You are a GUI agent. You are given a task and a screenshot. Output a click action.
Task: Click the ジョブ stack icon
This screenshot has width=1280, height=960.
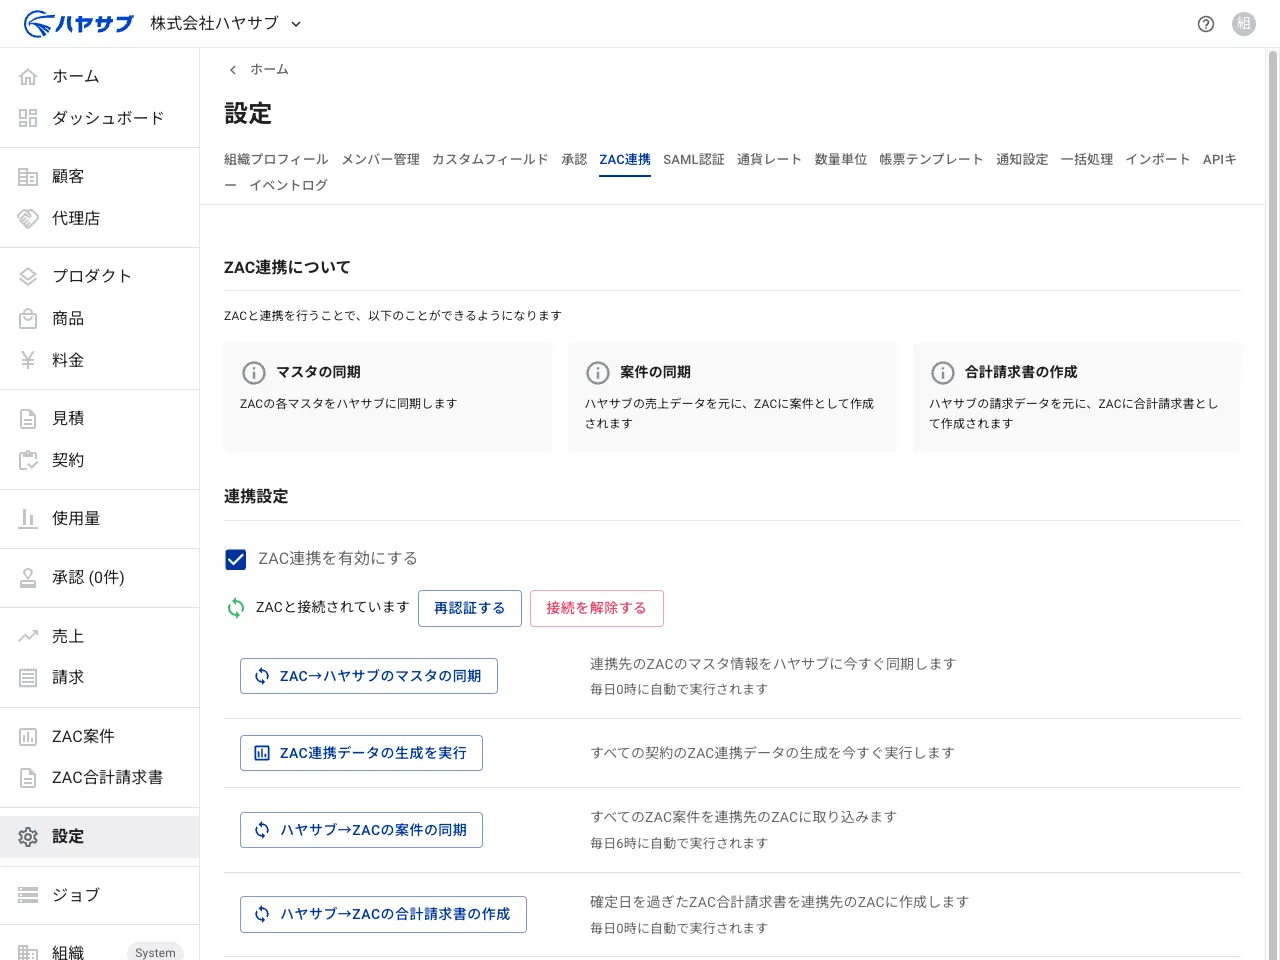tap(28, 895)
